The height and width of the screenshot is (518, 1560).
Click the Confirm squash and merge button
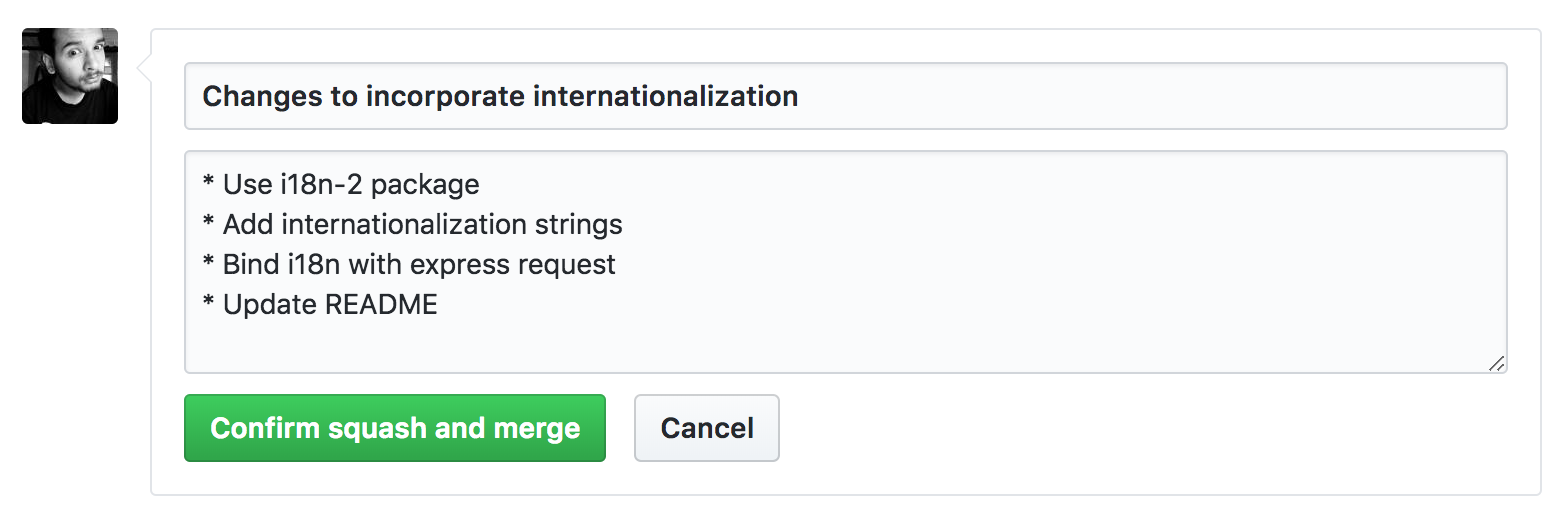(x=395, y=428)
